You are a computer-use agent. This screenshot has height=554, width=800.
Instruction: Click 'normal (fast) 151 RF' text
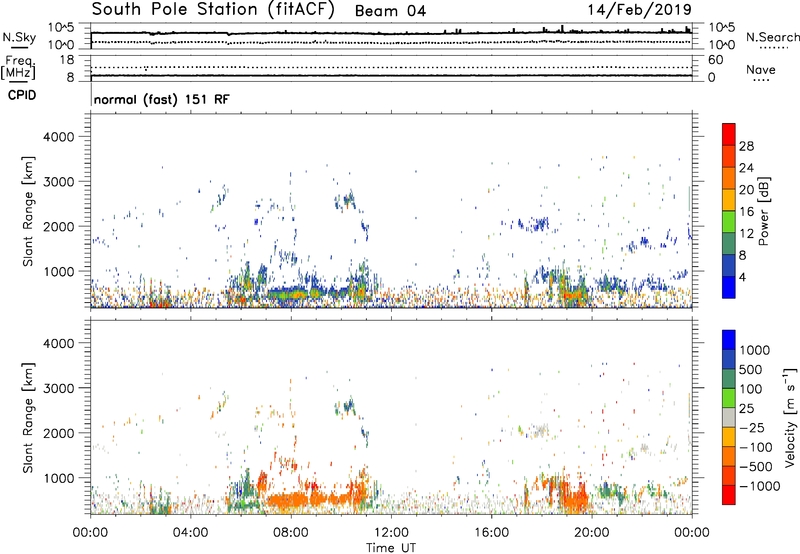[x=162, y=99]
